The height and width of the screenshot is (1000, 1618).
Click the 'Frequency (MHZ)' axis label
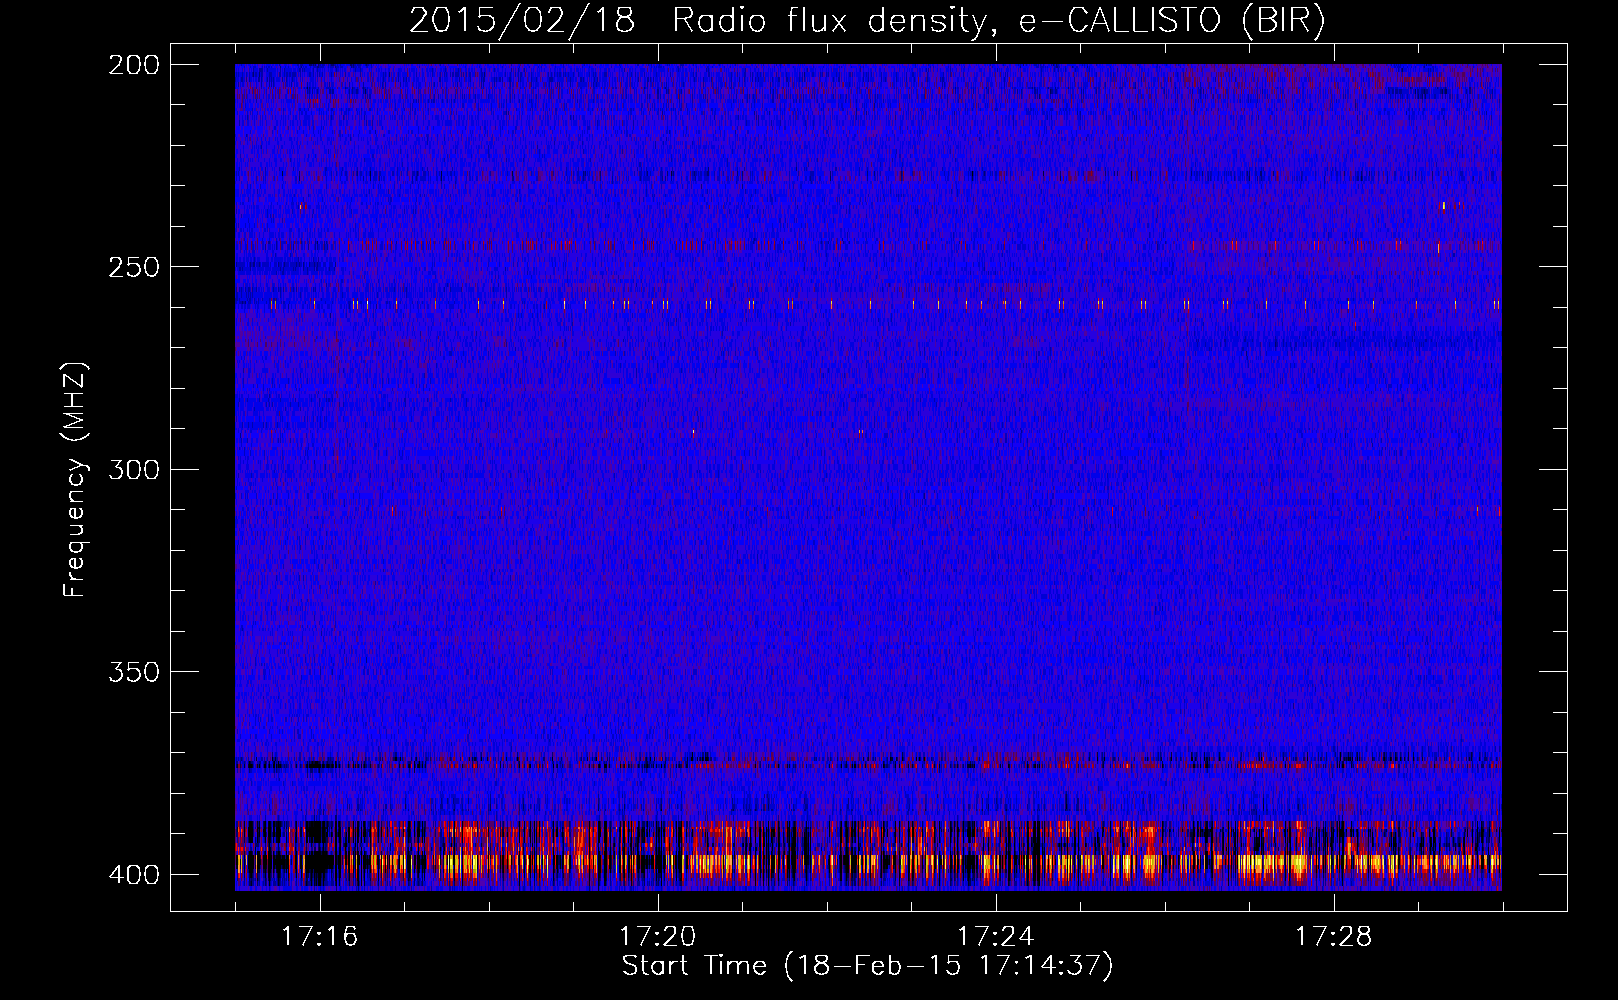pyautogui.click(x=75, y=480)
